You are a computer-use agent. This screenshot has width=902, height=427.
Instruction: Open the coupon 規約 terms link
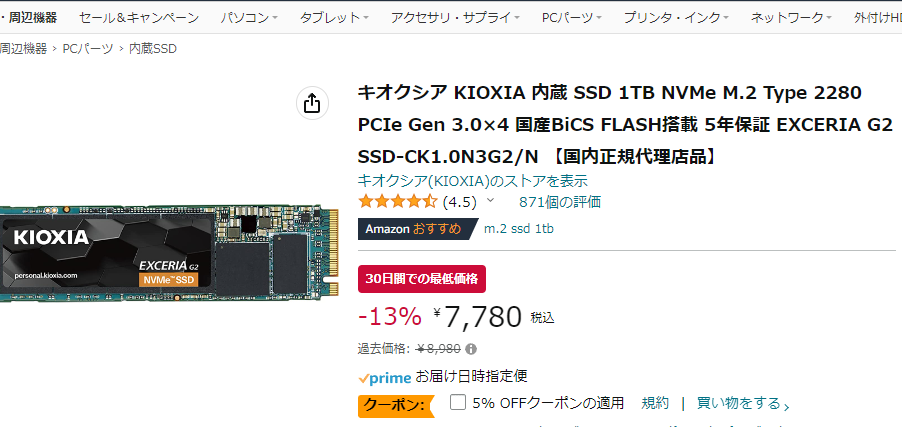click(x=655, y=403)
